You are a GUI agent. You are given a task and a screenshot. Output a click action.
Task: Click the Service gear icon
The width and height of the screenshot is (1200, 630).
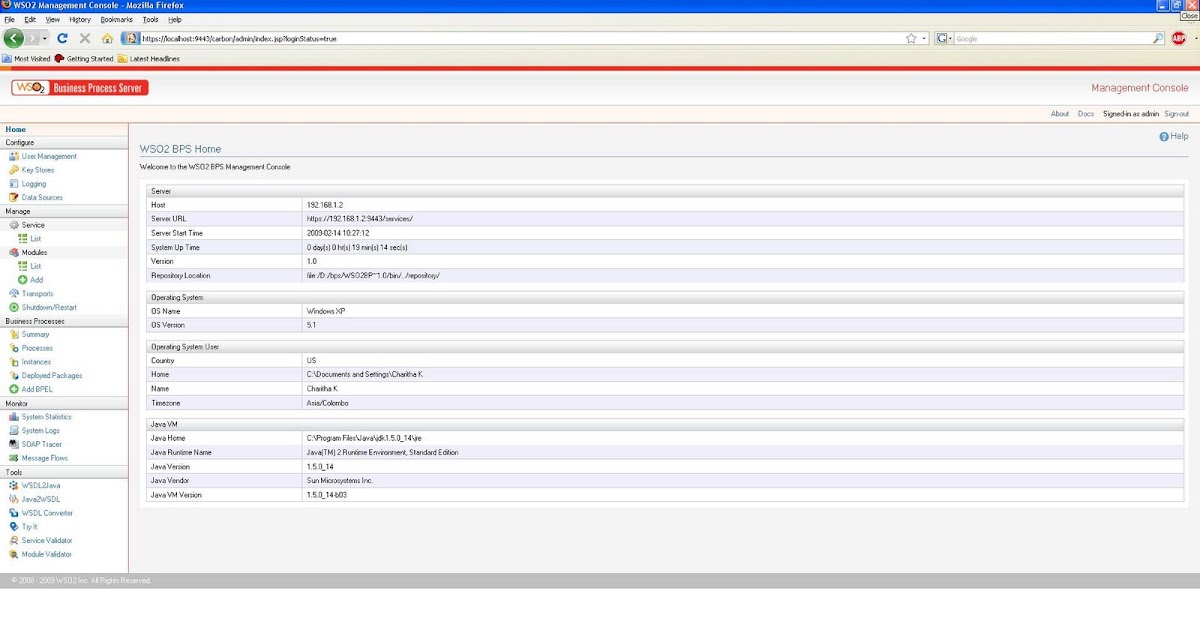(13, 225)
